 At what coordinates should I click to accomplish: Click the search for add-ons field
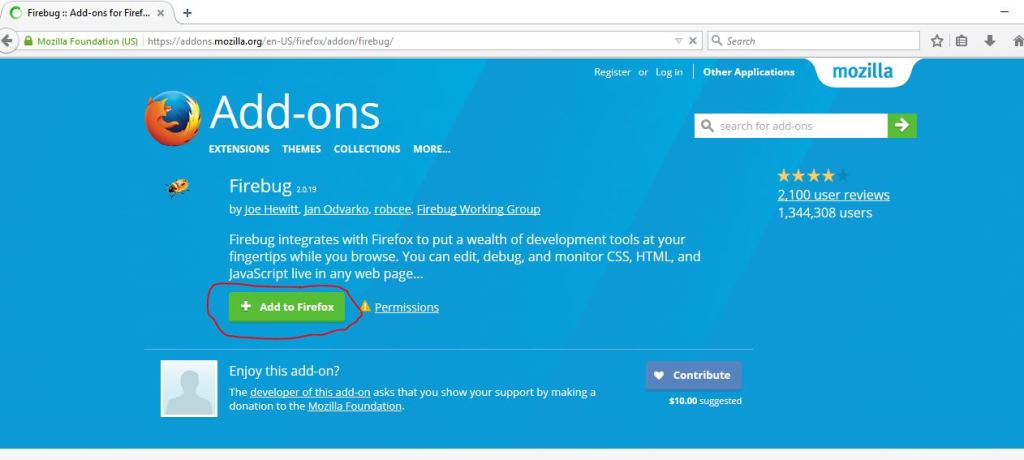coord(791,125)
